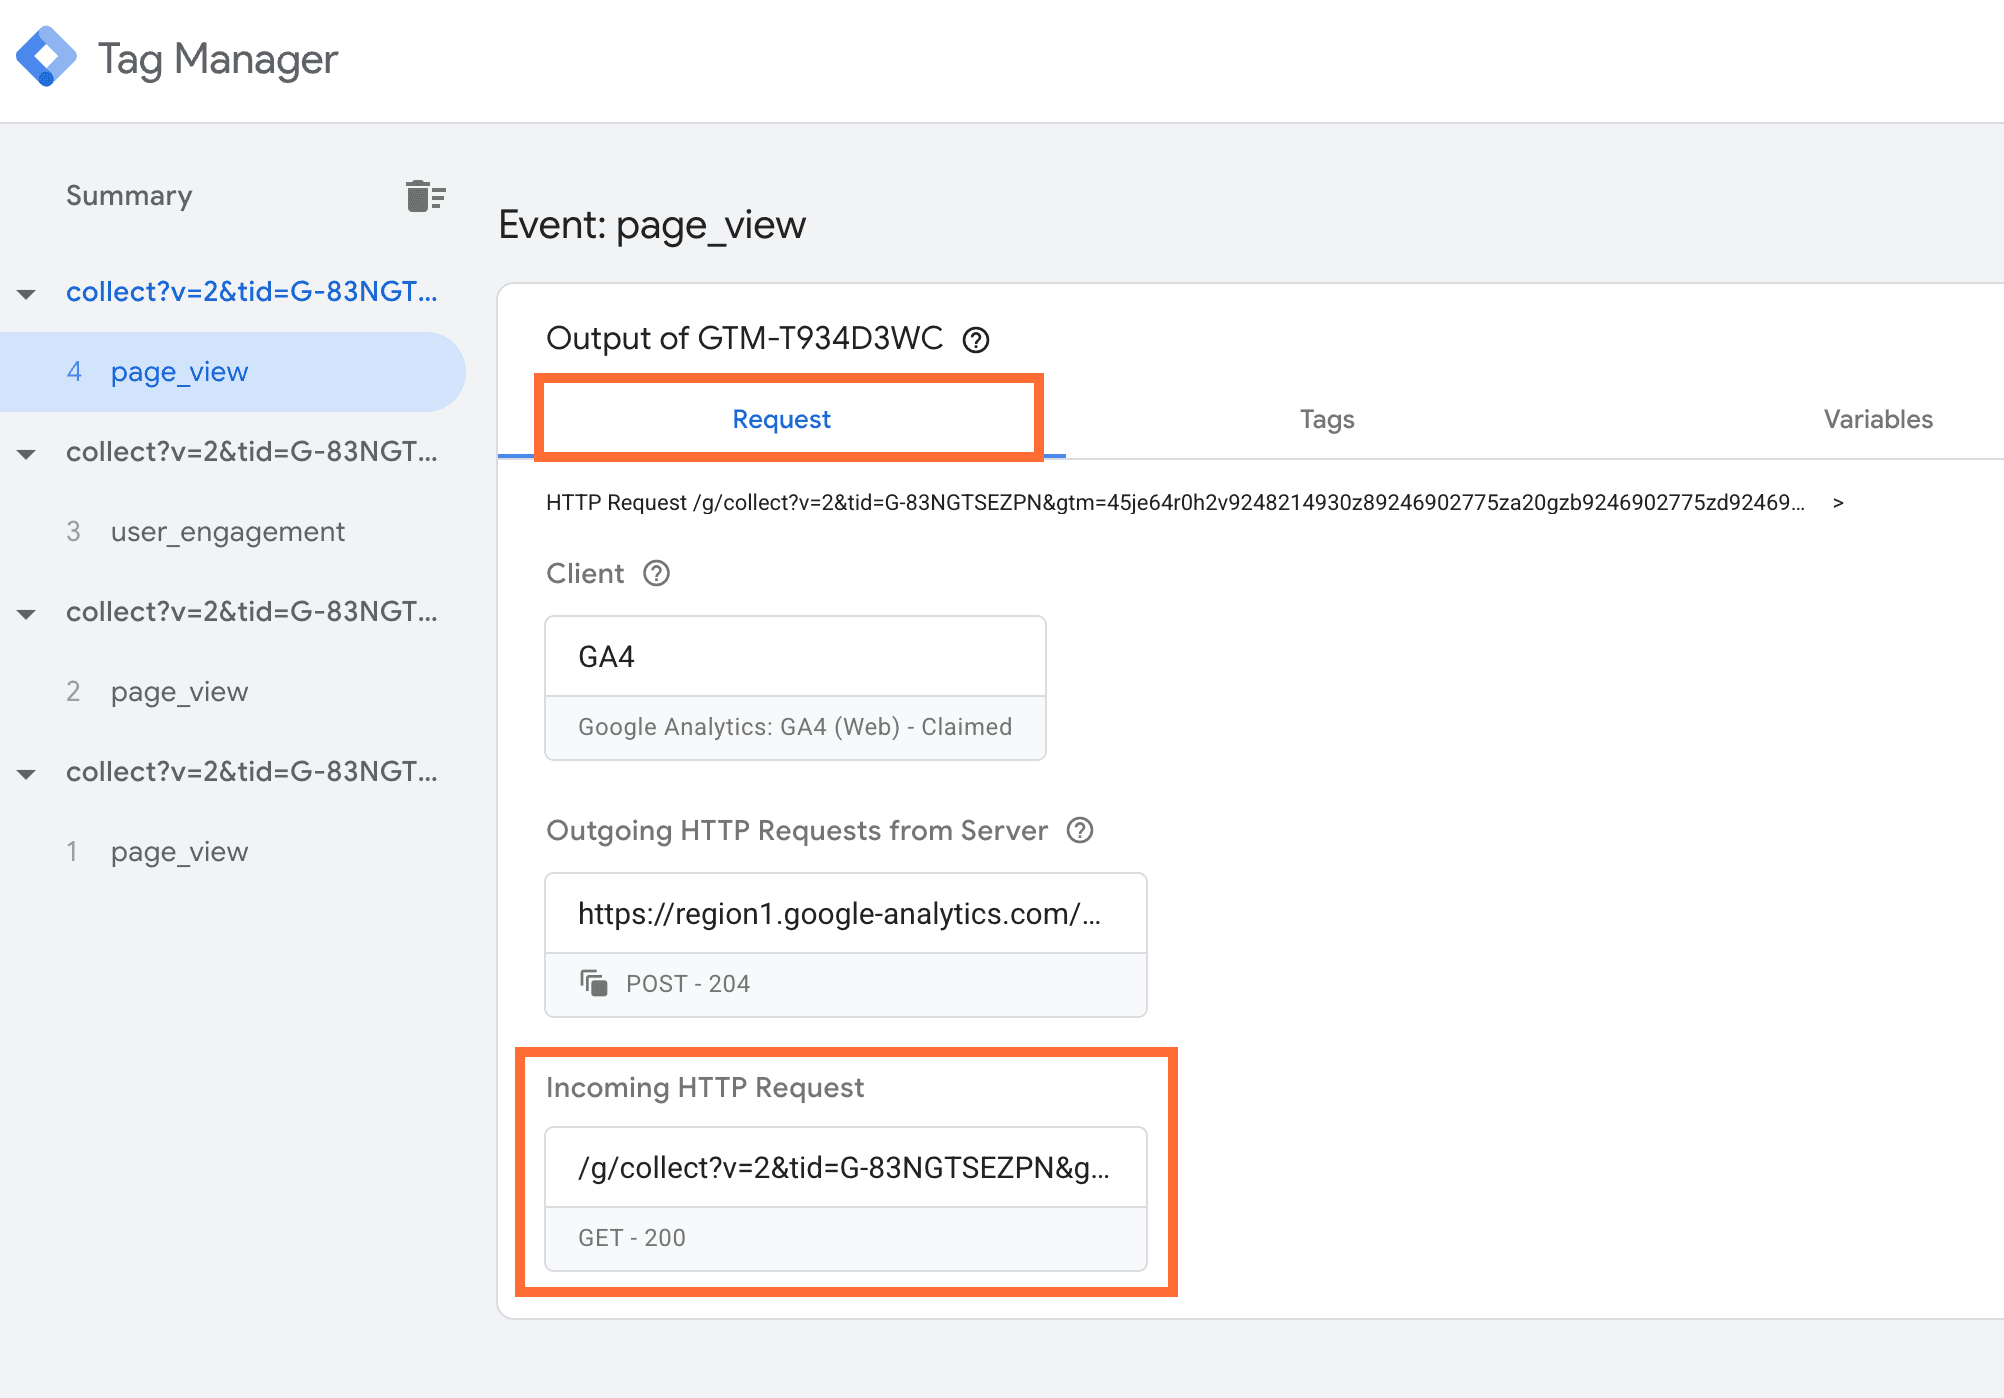Open the Variables tab
Viewport: 2004px width, 1398px height.
pyautogui.click(x=1877, y=419)
